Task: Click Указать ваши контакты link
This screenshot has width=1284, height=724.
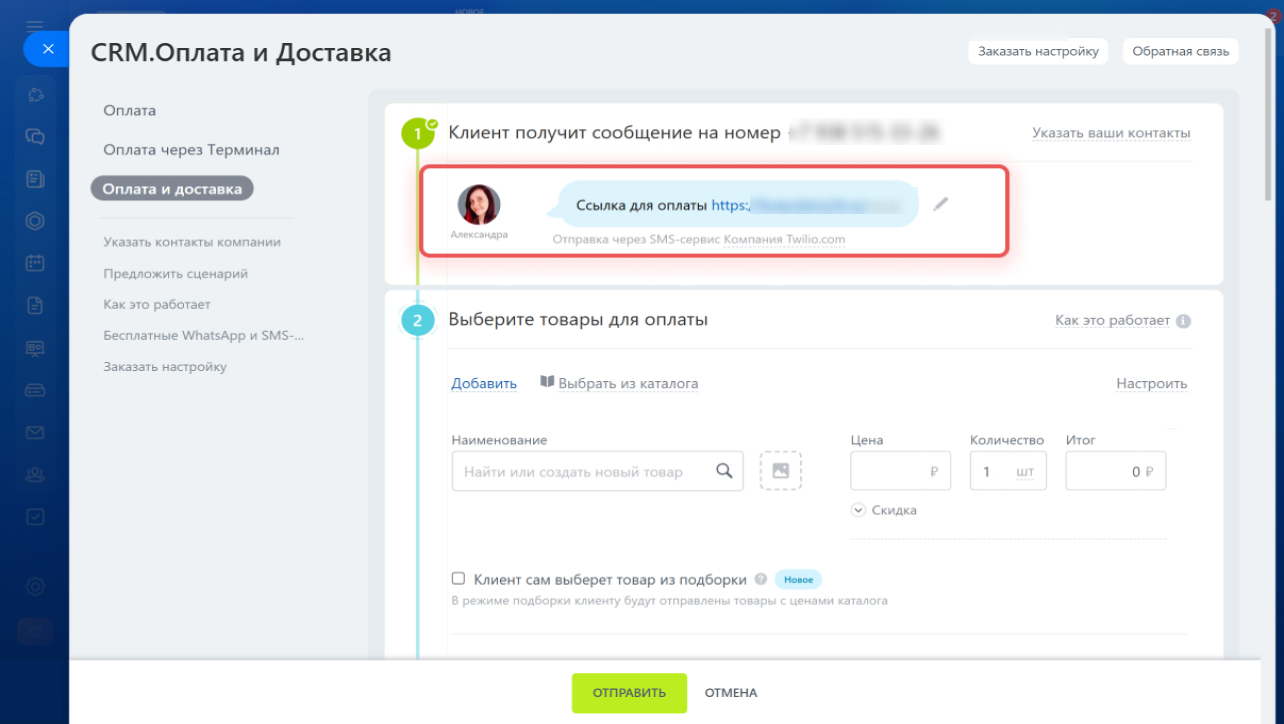Action: 1111,133
